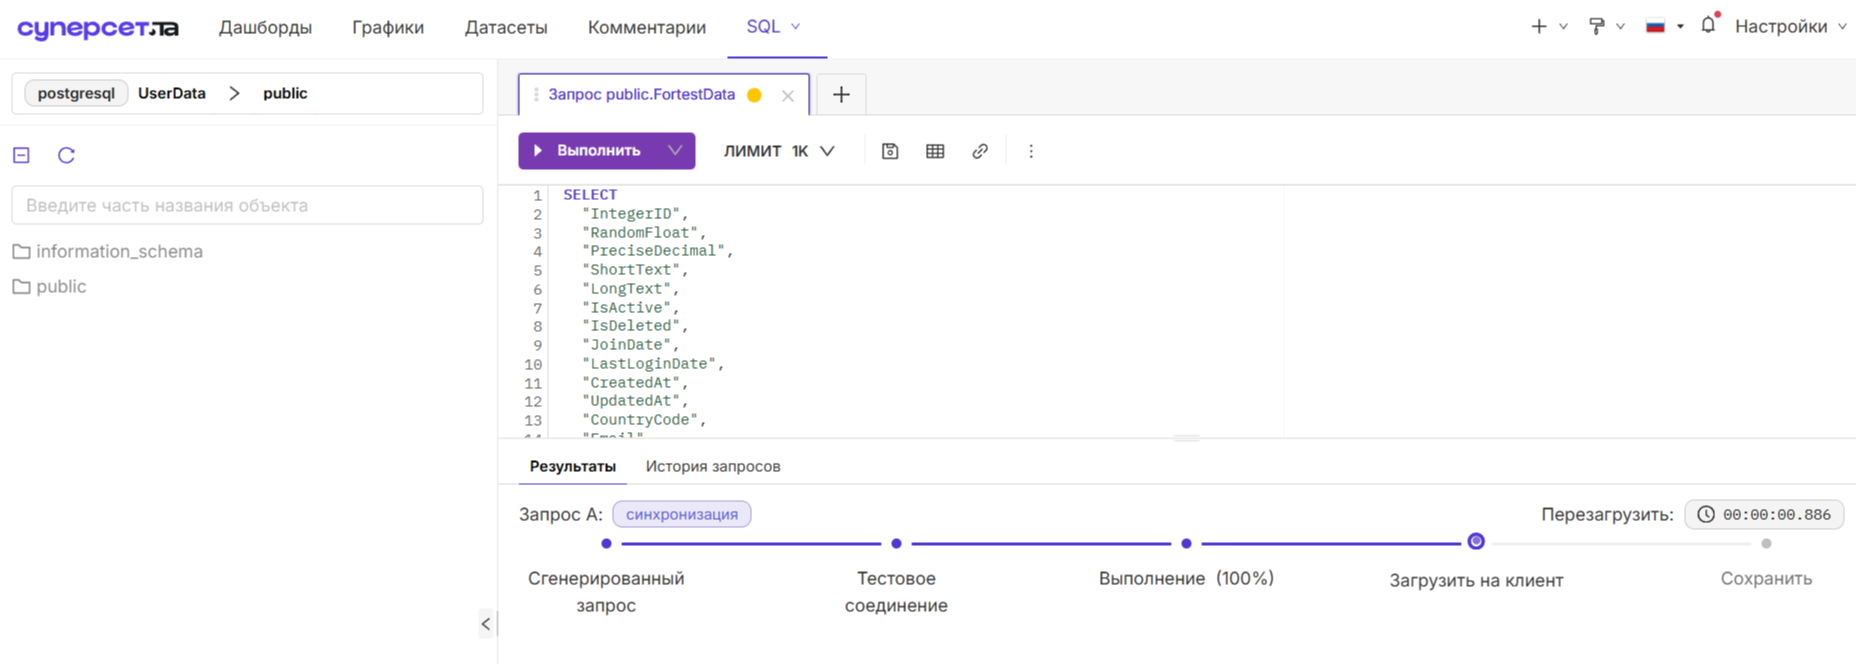Screen dimensions: 1856x664
Task: Click the 00:00:00.886 timer button
Action: click(x=1764, y=514)
